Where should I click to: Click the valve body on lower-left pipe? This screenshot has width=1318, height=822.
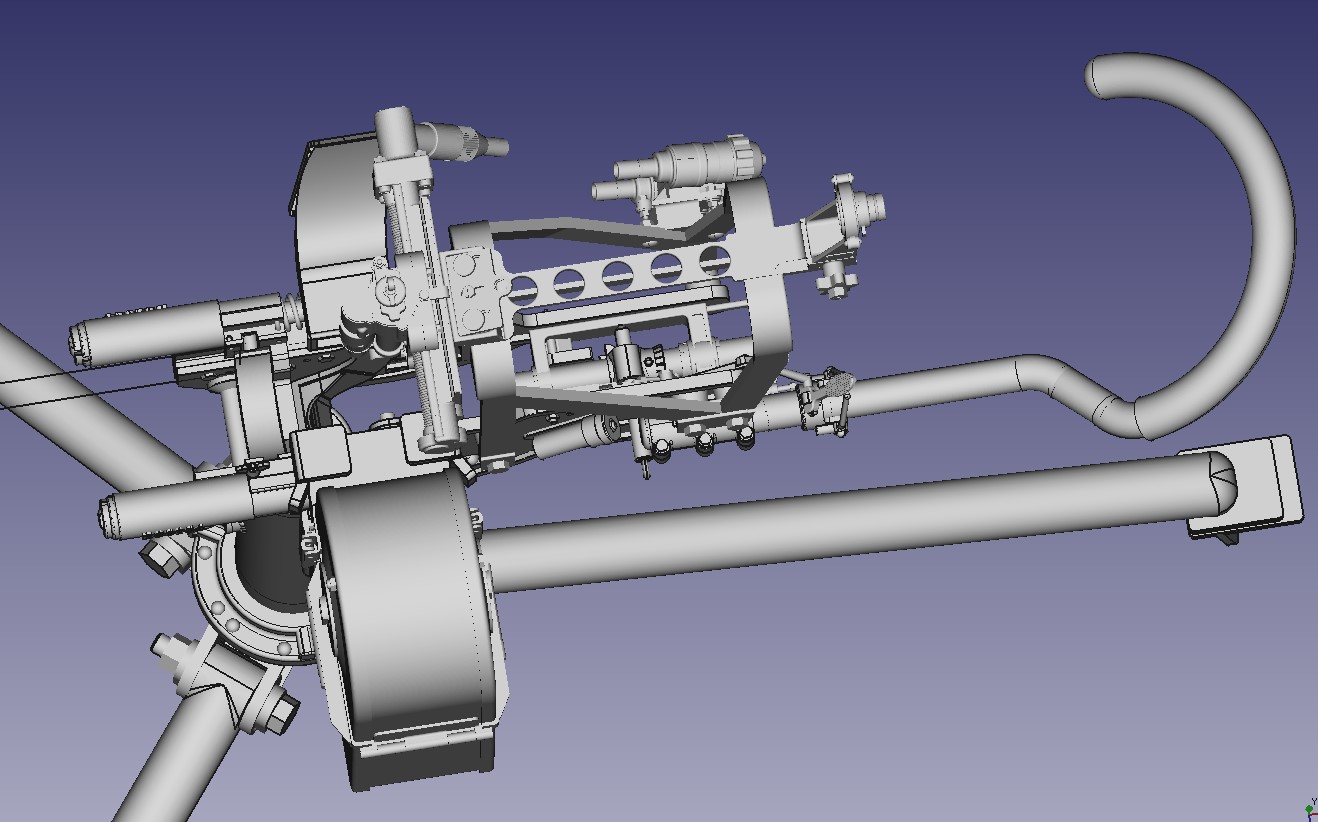(x=225, y=678)
